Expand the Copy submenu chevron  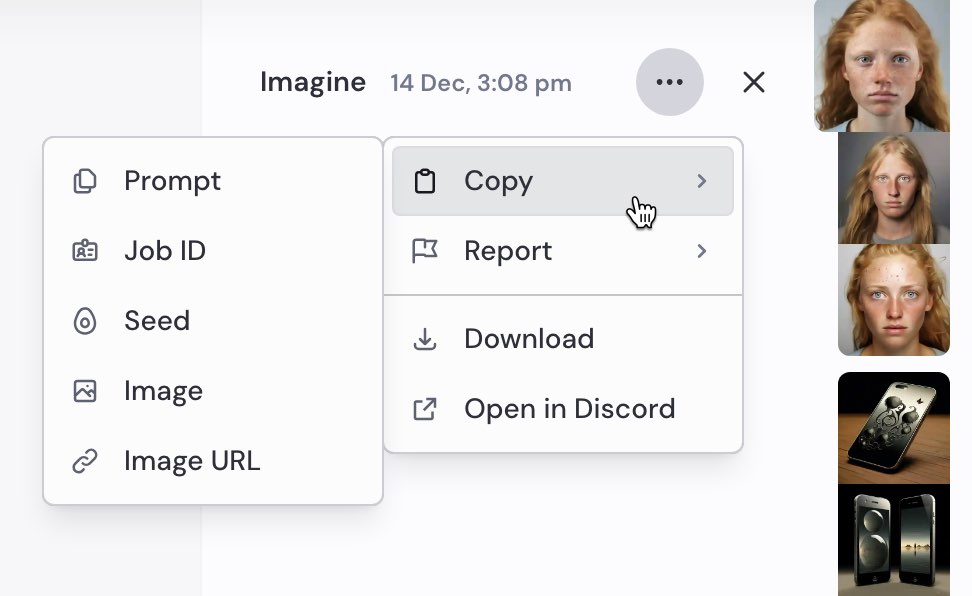[x=702, y=181]
